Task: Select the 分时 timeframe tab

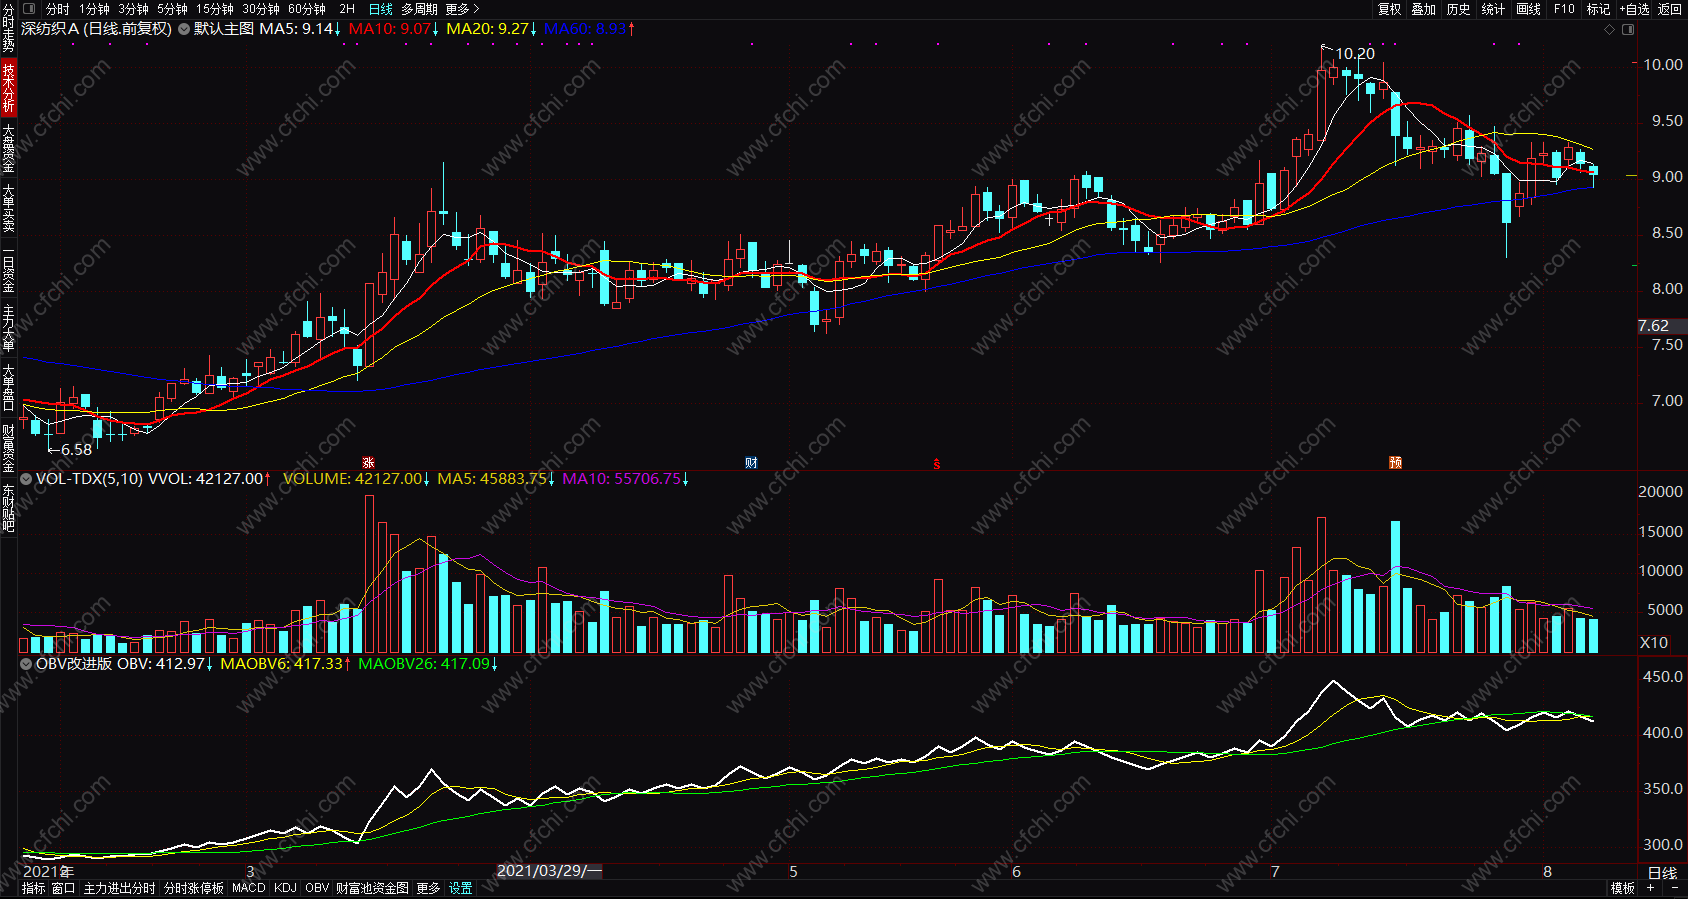Action: coord(58,9)
